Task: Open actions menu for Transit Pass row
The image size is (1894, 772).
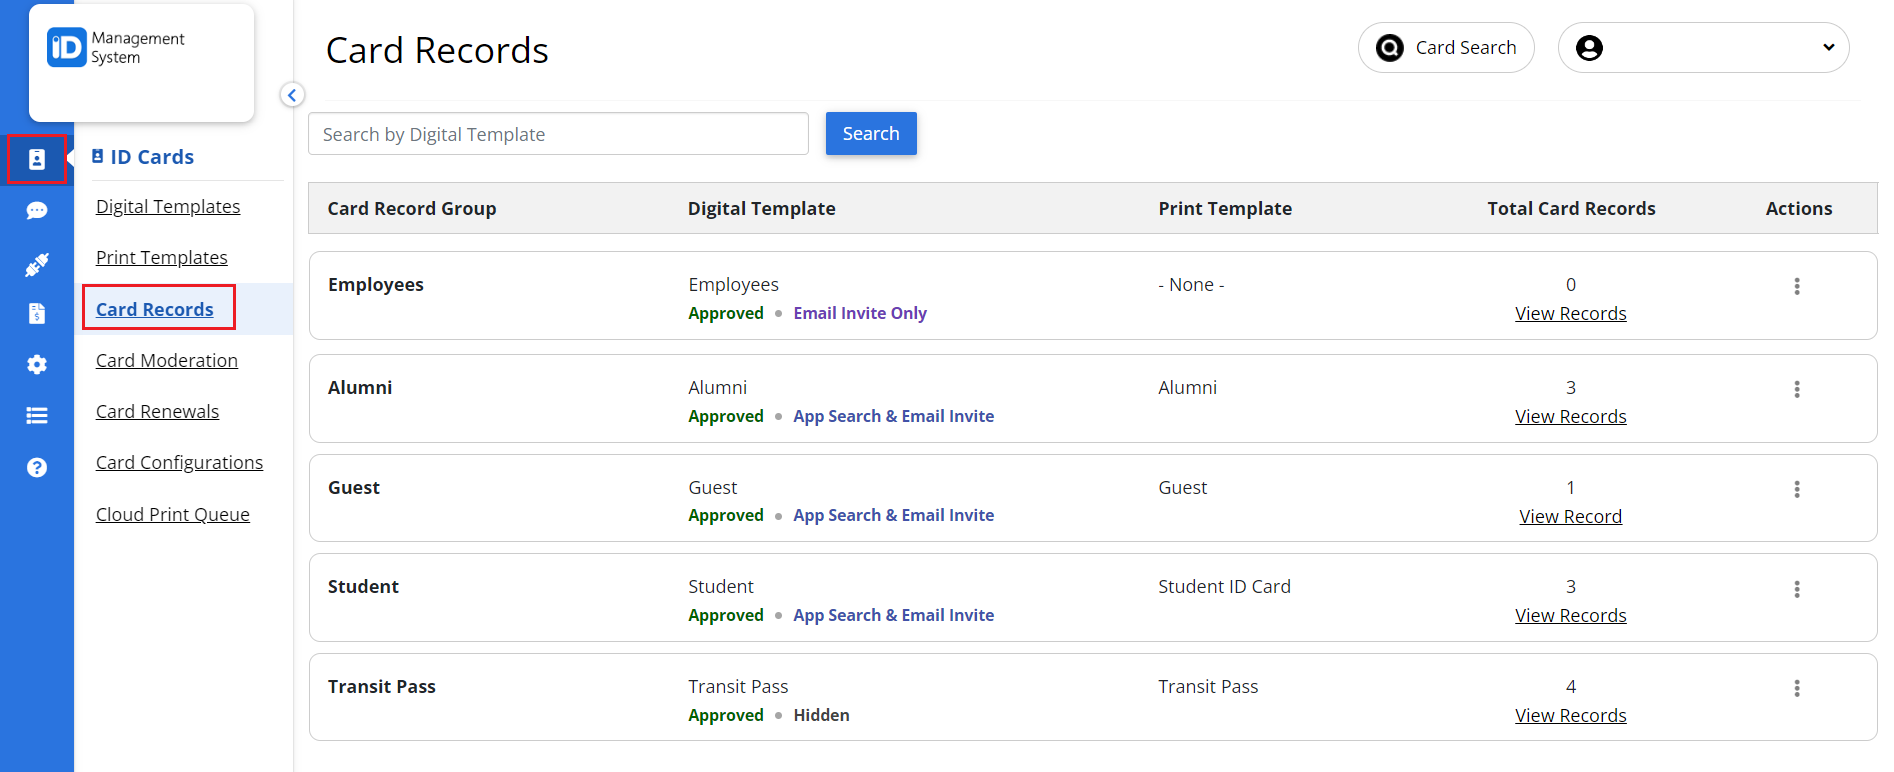Action: 1797,688
